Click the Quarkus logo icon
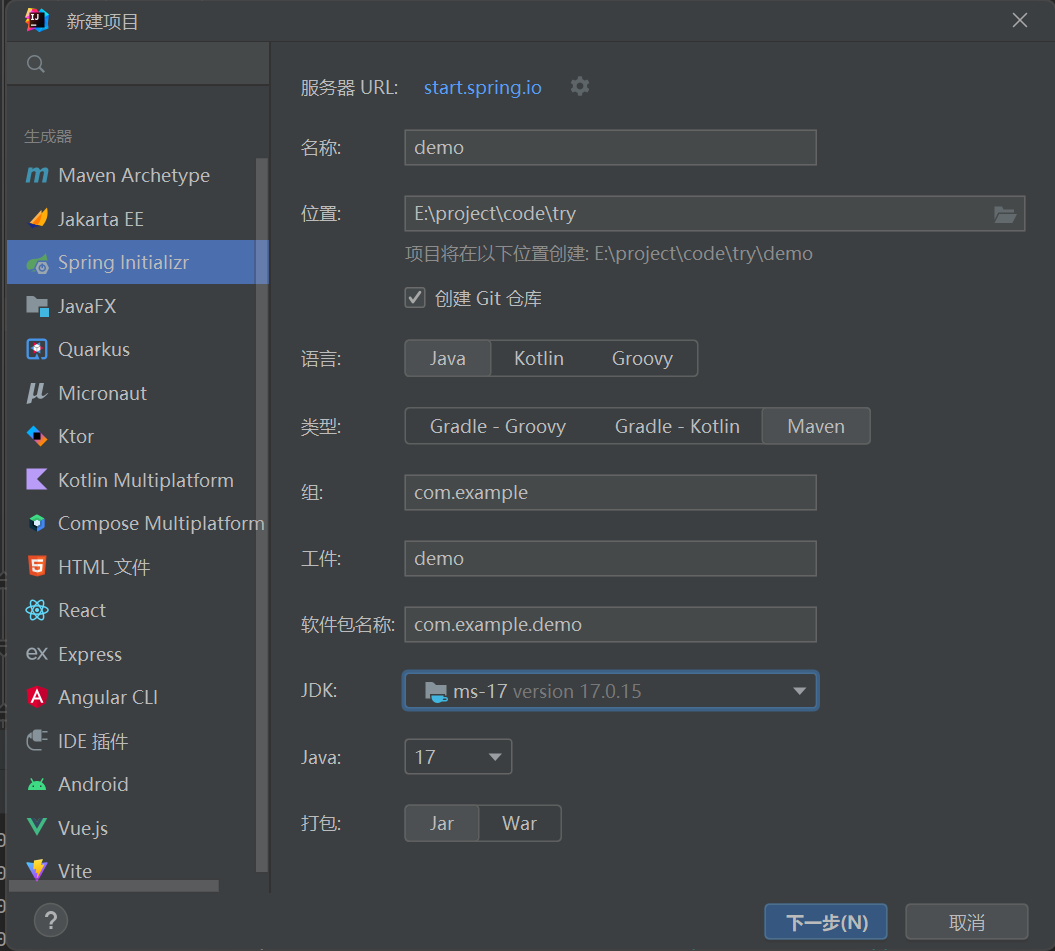Image resolution: width=1055 pixels, height=951 pixels. tap(37, 349)
